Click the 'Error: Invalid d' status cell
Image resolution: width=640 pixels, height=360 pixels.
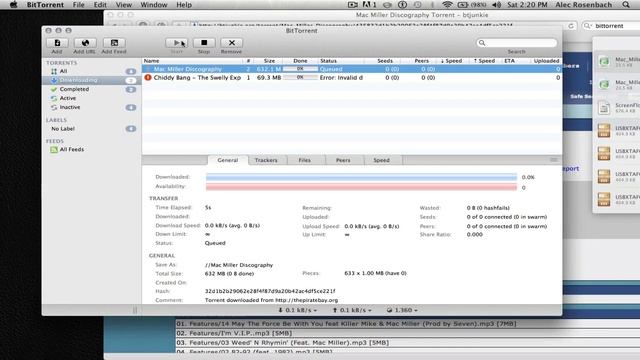[341, 78]
